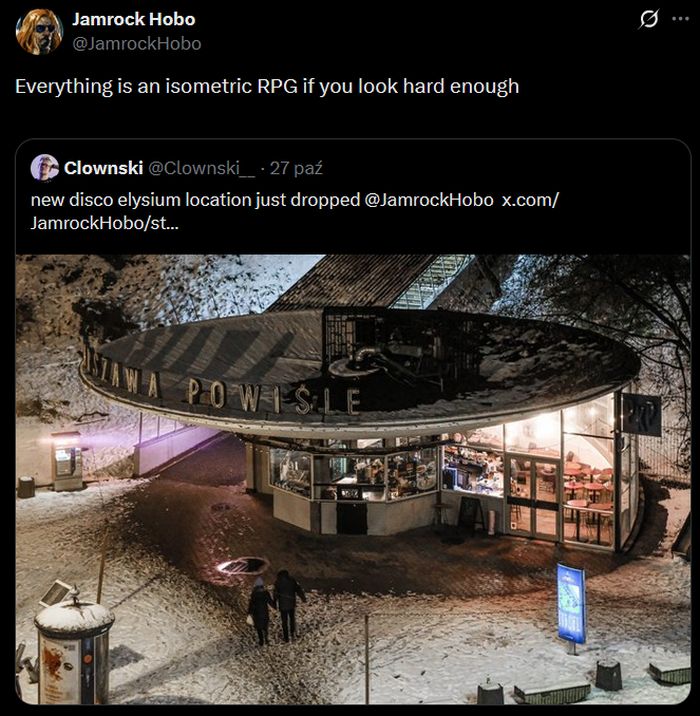Click Clownski's small profile avatar
Screen dimensions: 700x716
tap(45, 167)
